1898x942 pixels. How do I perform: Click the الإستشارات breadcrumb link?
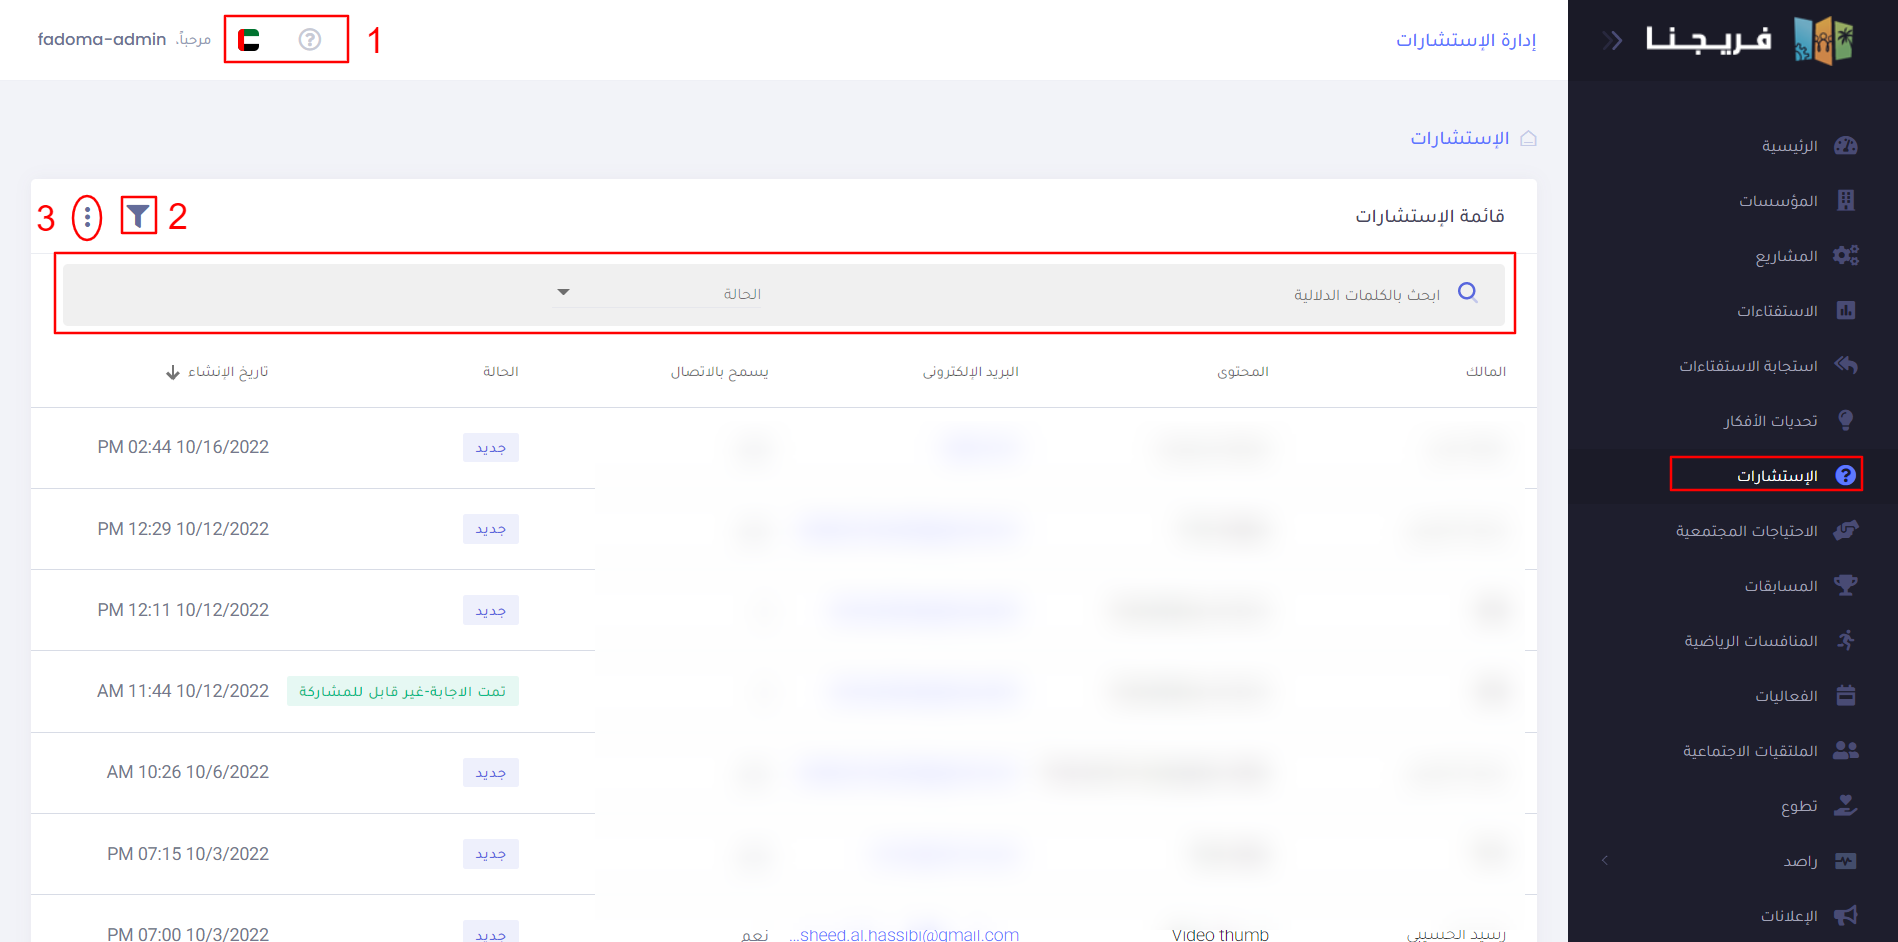pyautogui.click(x=1459, y=138)
